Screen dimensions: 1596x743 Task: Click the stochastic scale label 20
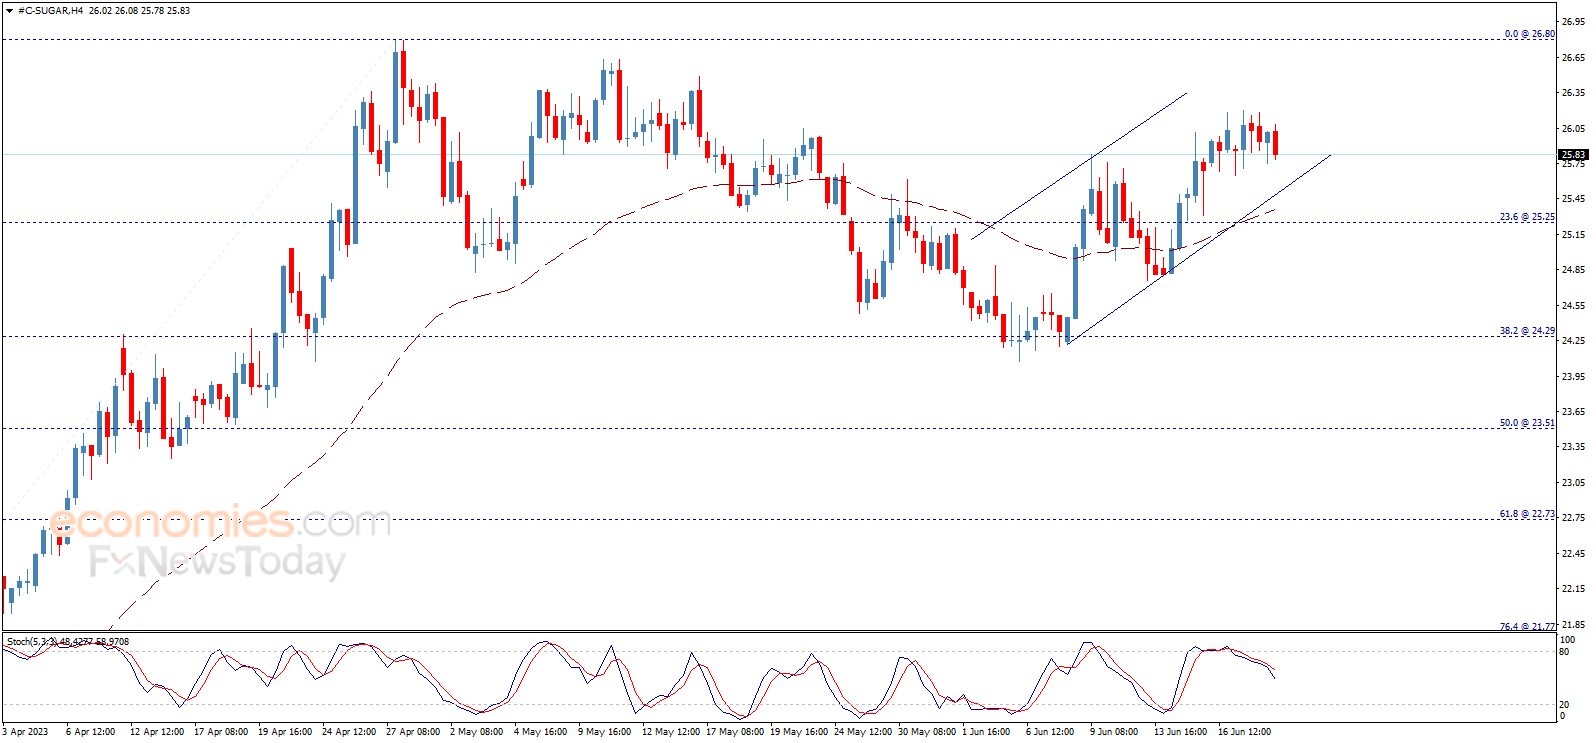pos(1564,704)
